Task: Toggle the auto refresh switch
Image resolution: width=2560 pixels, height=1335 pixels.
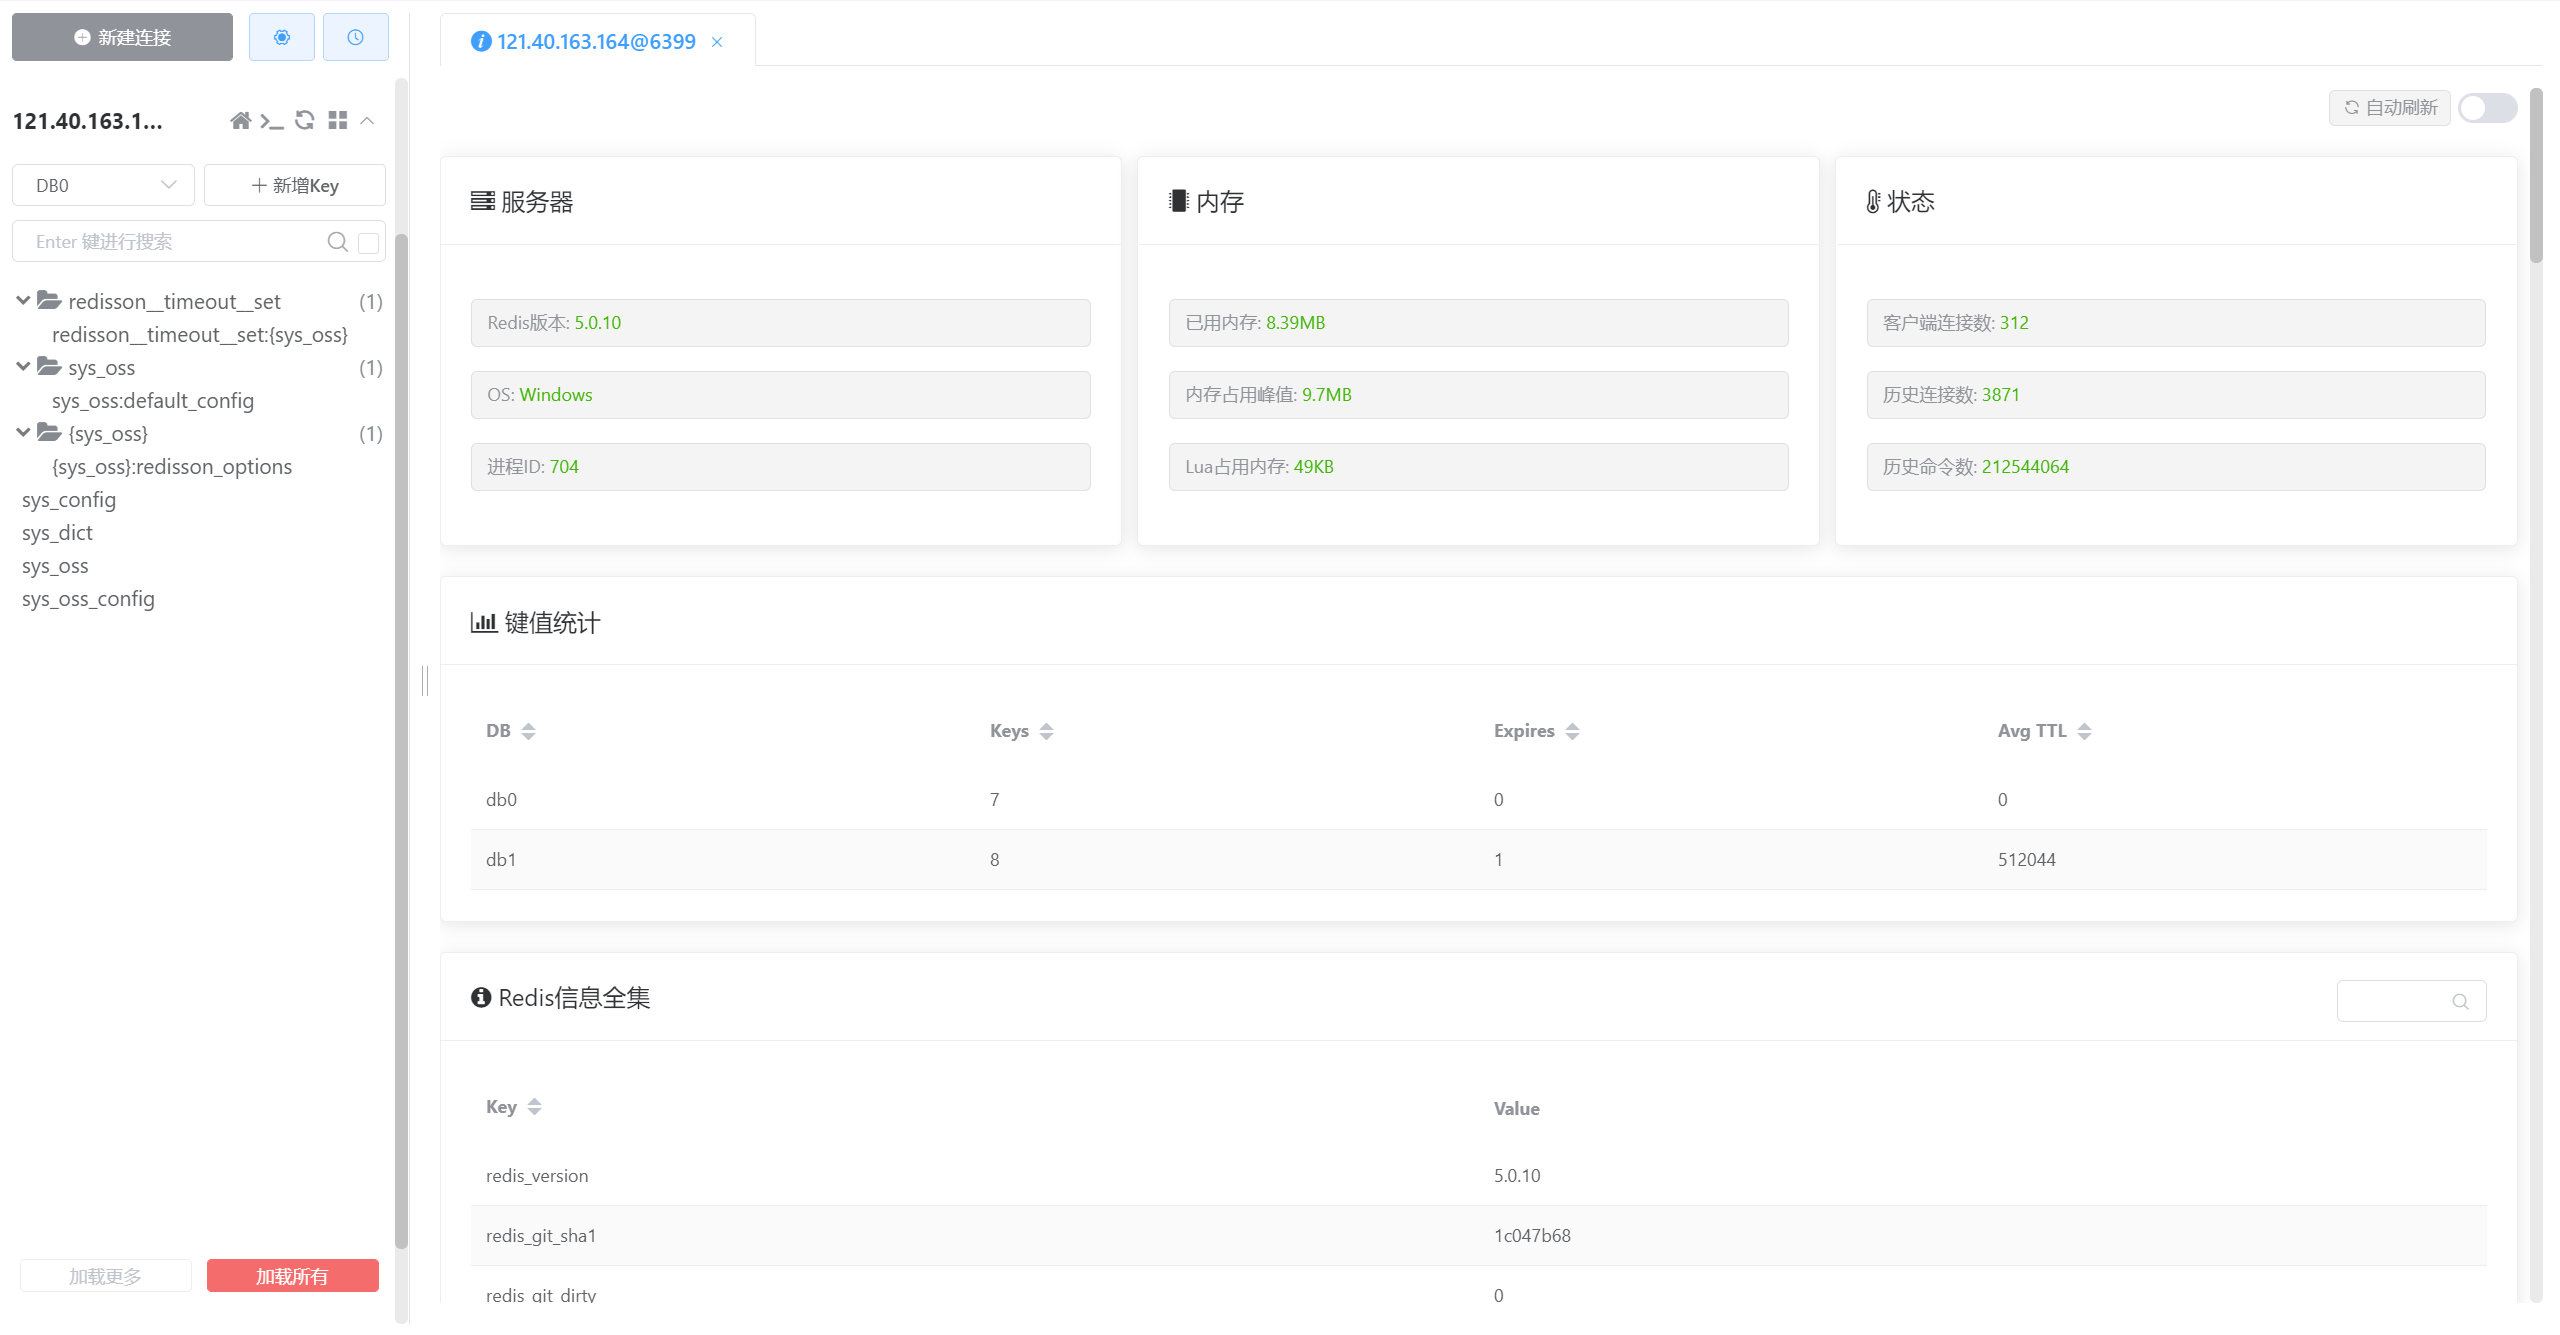Action: tap(2487, 108)
